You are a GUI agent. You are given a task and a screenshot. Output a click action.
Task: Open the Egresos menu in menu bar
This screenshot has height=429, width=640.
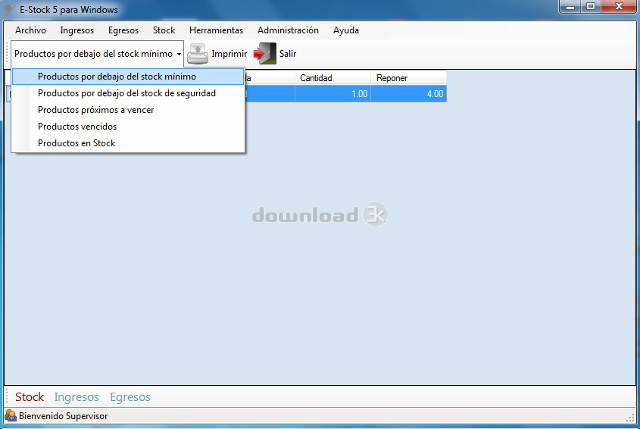point(123,30)
